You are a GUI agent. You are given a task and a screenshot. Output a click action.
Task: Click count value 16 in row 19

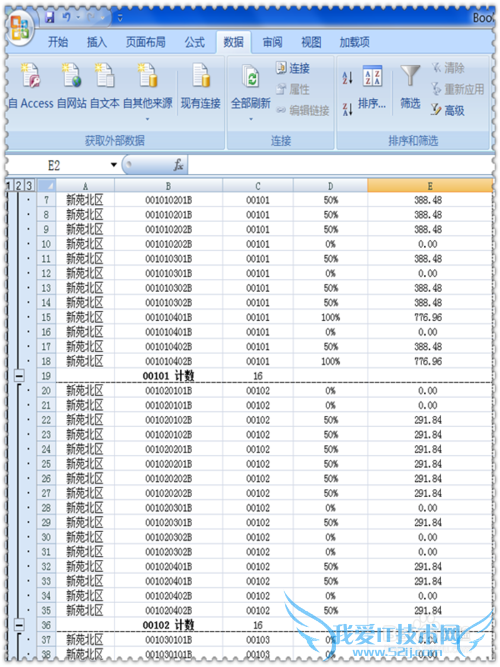(x=258, y=376)
